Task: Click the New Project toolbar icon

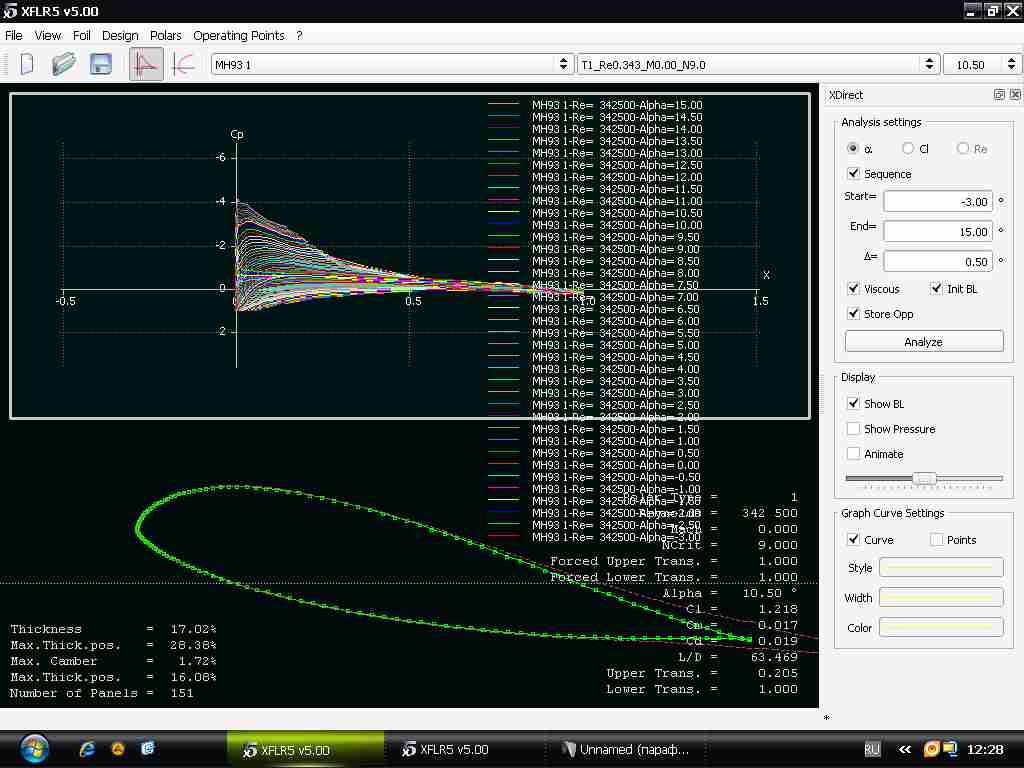Action: click(27, 64)
